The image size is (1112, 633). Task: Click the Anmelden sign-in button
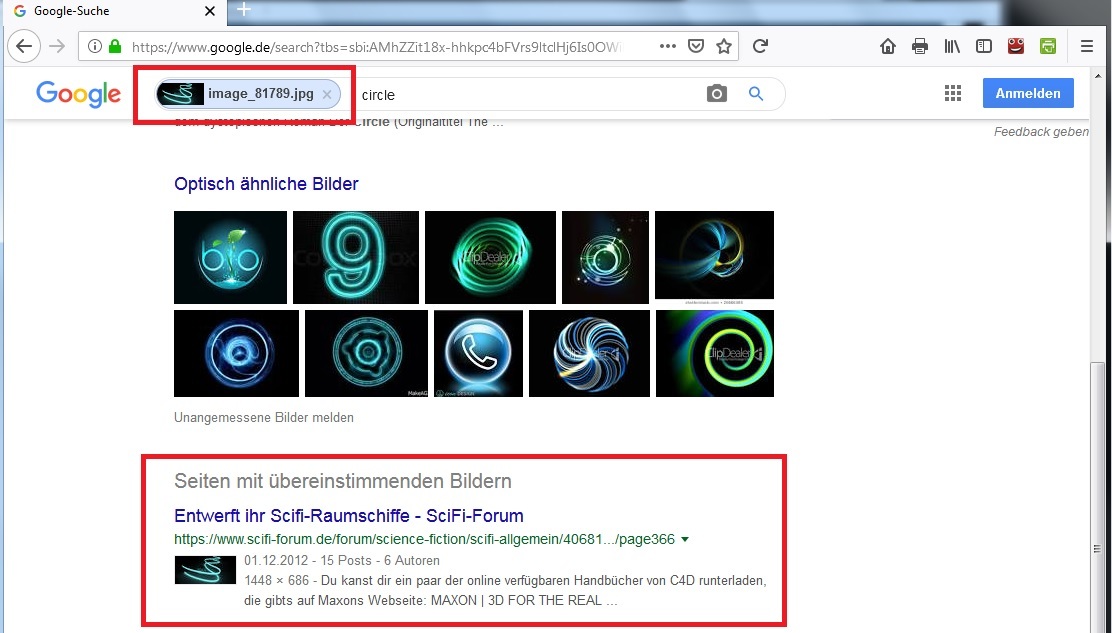1028,93
